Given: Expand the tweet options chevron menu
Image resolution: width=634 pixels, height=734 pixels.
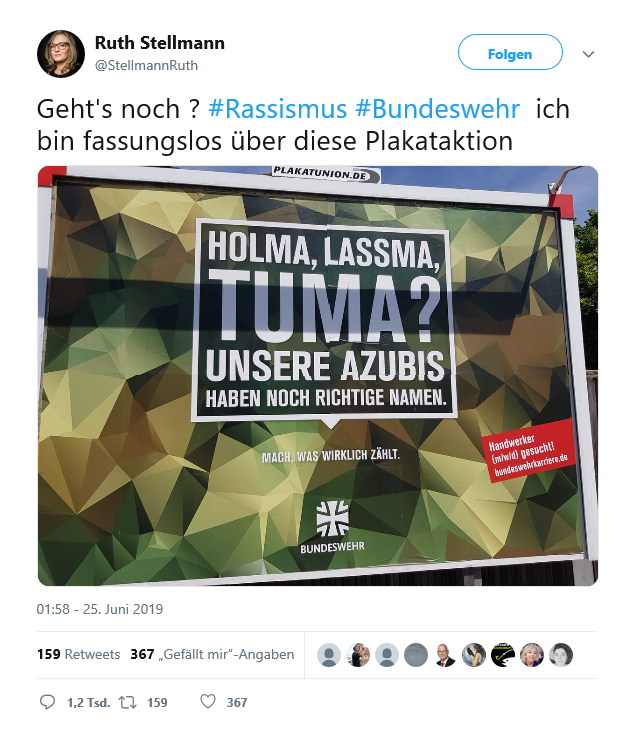Looking at the screenshot, I should coord(588,54).
